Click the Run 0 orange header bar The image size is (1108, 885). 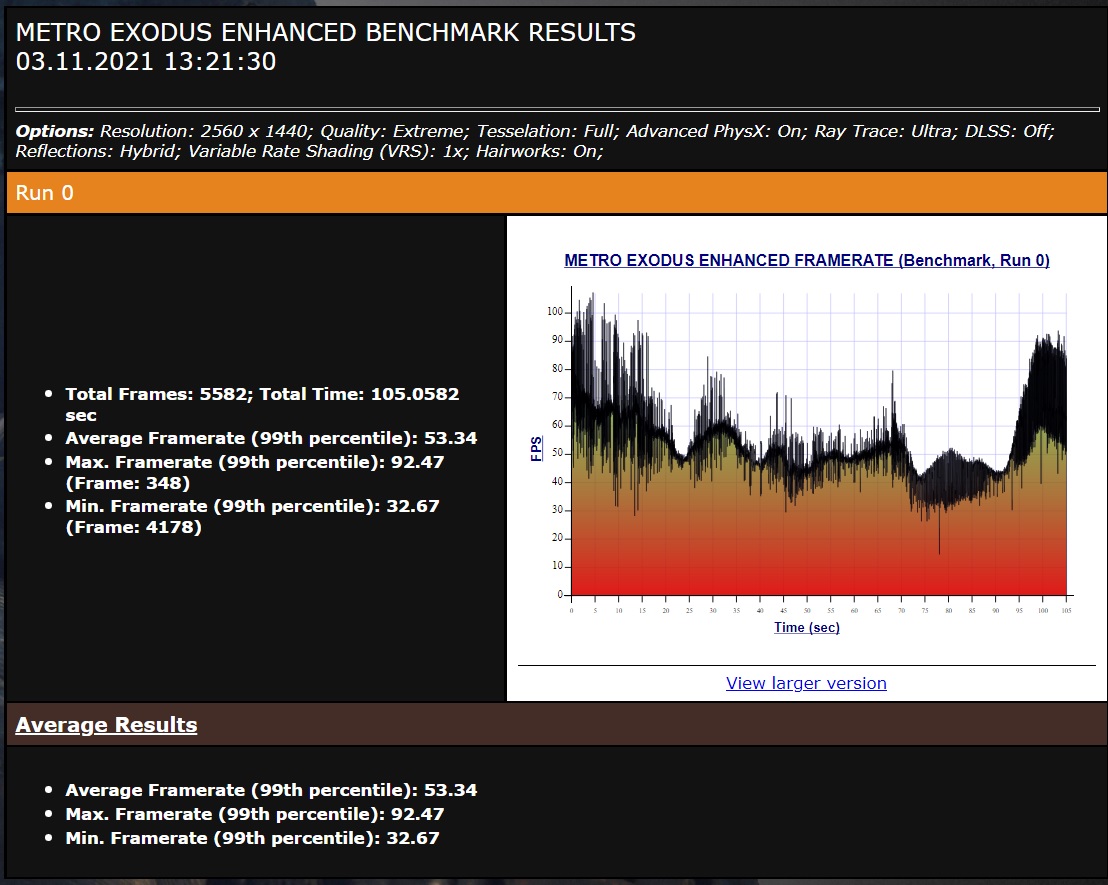[557, 192]
